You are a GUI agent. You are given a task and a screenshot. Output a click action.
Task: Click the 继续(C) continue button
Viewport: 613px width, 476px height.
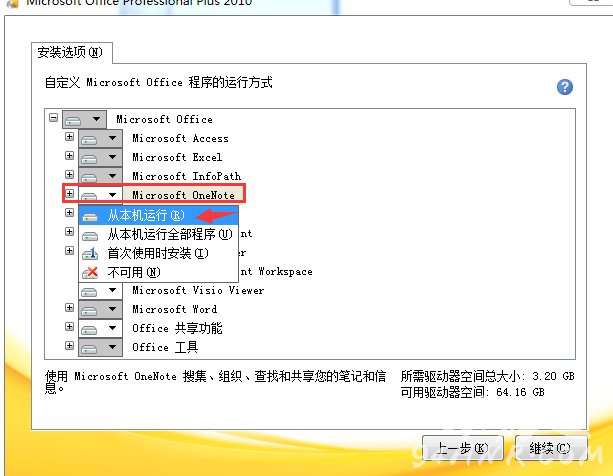(x=550, y=449)
